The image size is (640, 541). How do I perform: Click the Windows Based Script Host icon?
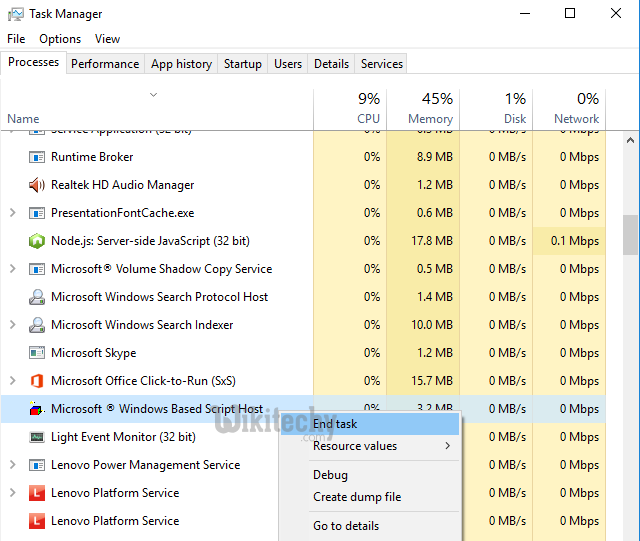coord(37,409)
